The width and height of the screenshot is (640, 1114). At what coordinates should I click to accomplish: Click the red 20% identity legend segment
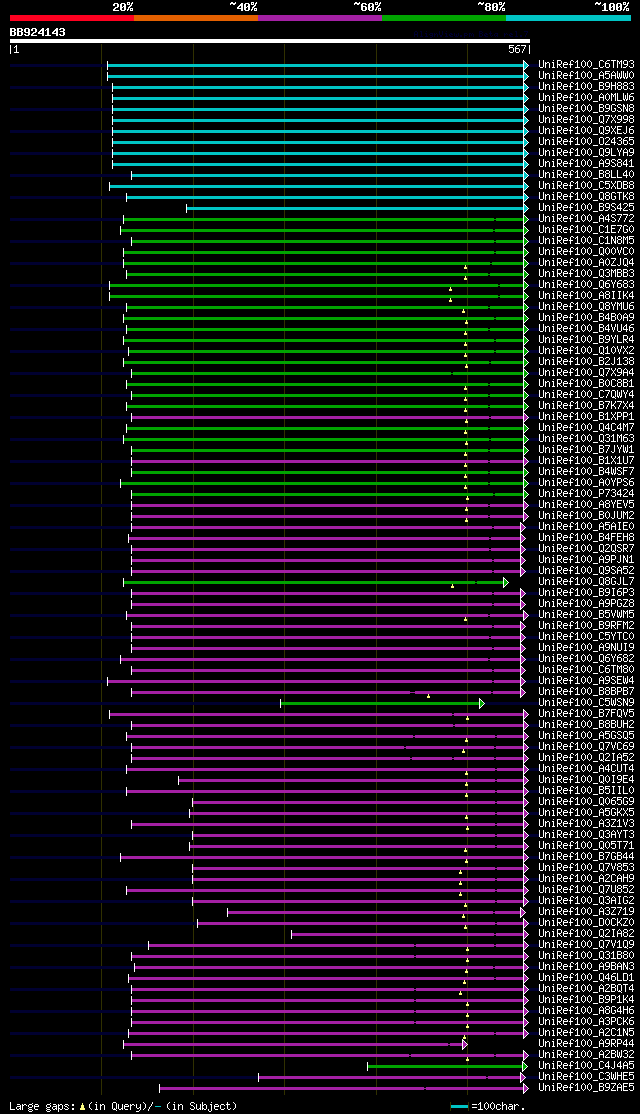coord(72,18)
